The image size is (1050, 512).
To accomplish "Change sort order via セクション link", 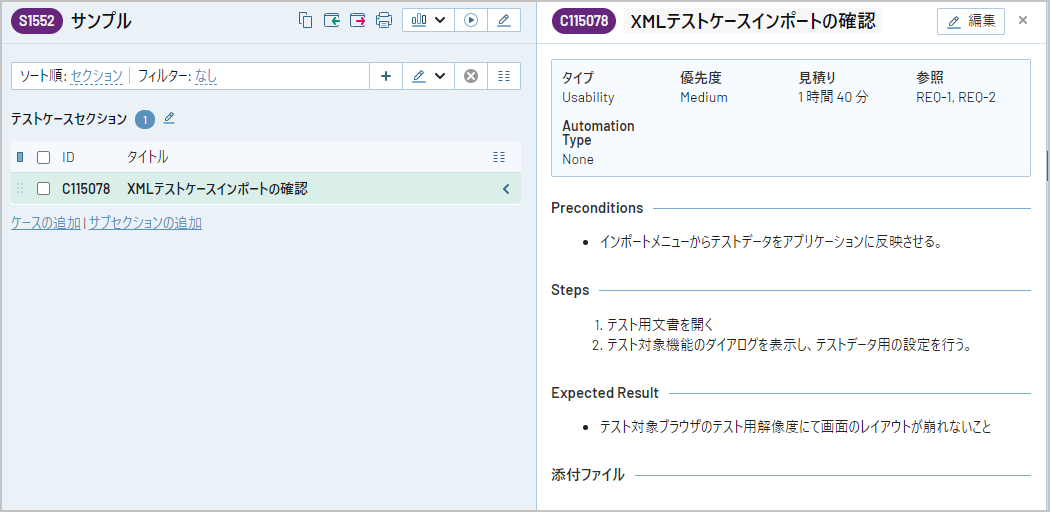I will (96, 76).
